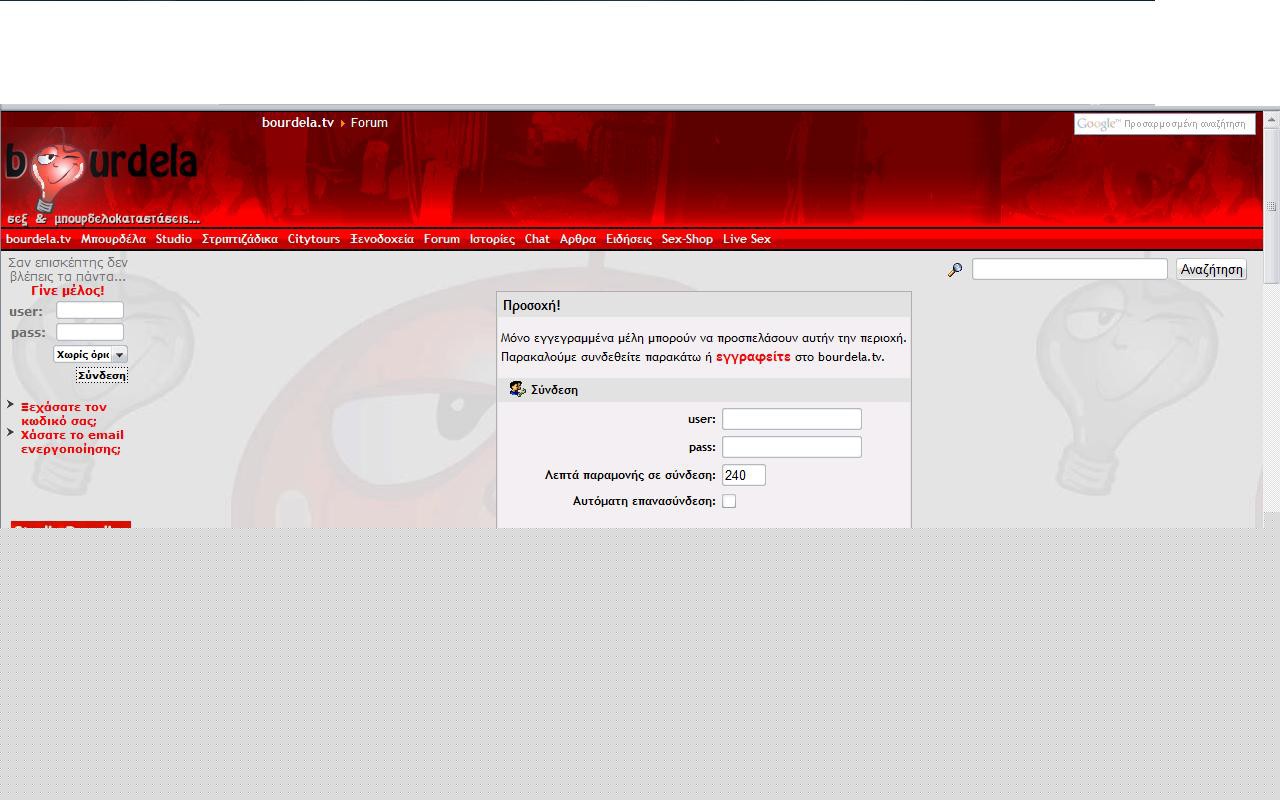Enable the Αυτόματη επανασύνδεση checkbox
Viewport: 1280px width, 800px height.
(729, 501)
